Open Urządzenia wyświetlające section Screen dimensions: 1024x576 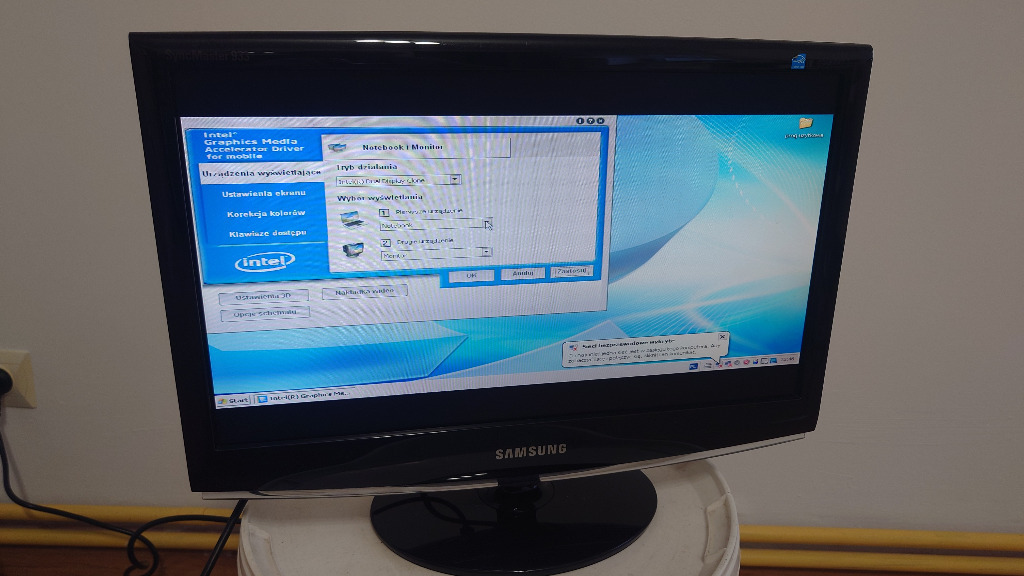261,173
